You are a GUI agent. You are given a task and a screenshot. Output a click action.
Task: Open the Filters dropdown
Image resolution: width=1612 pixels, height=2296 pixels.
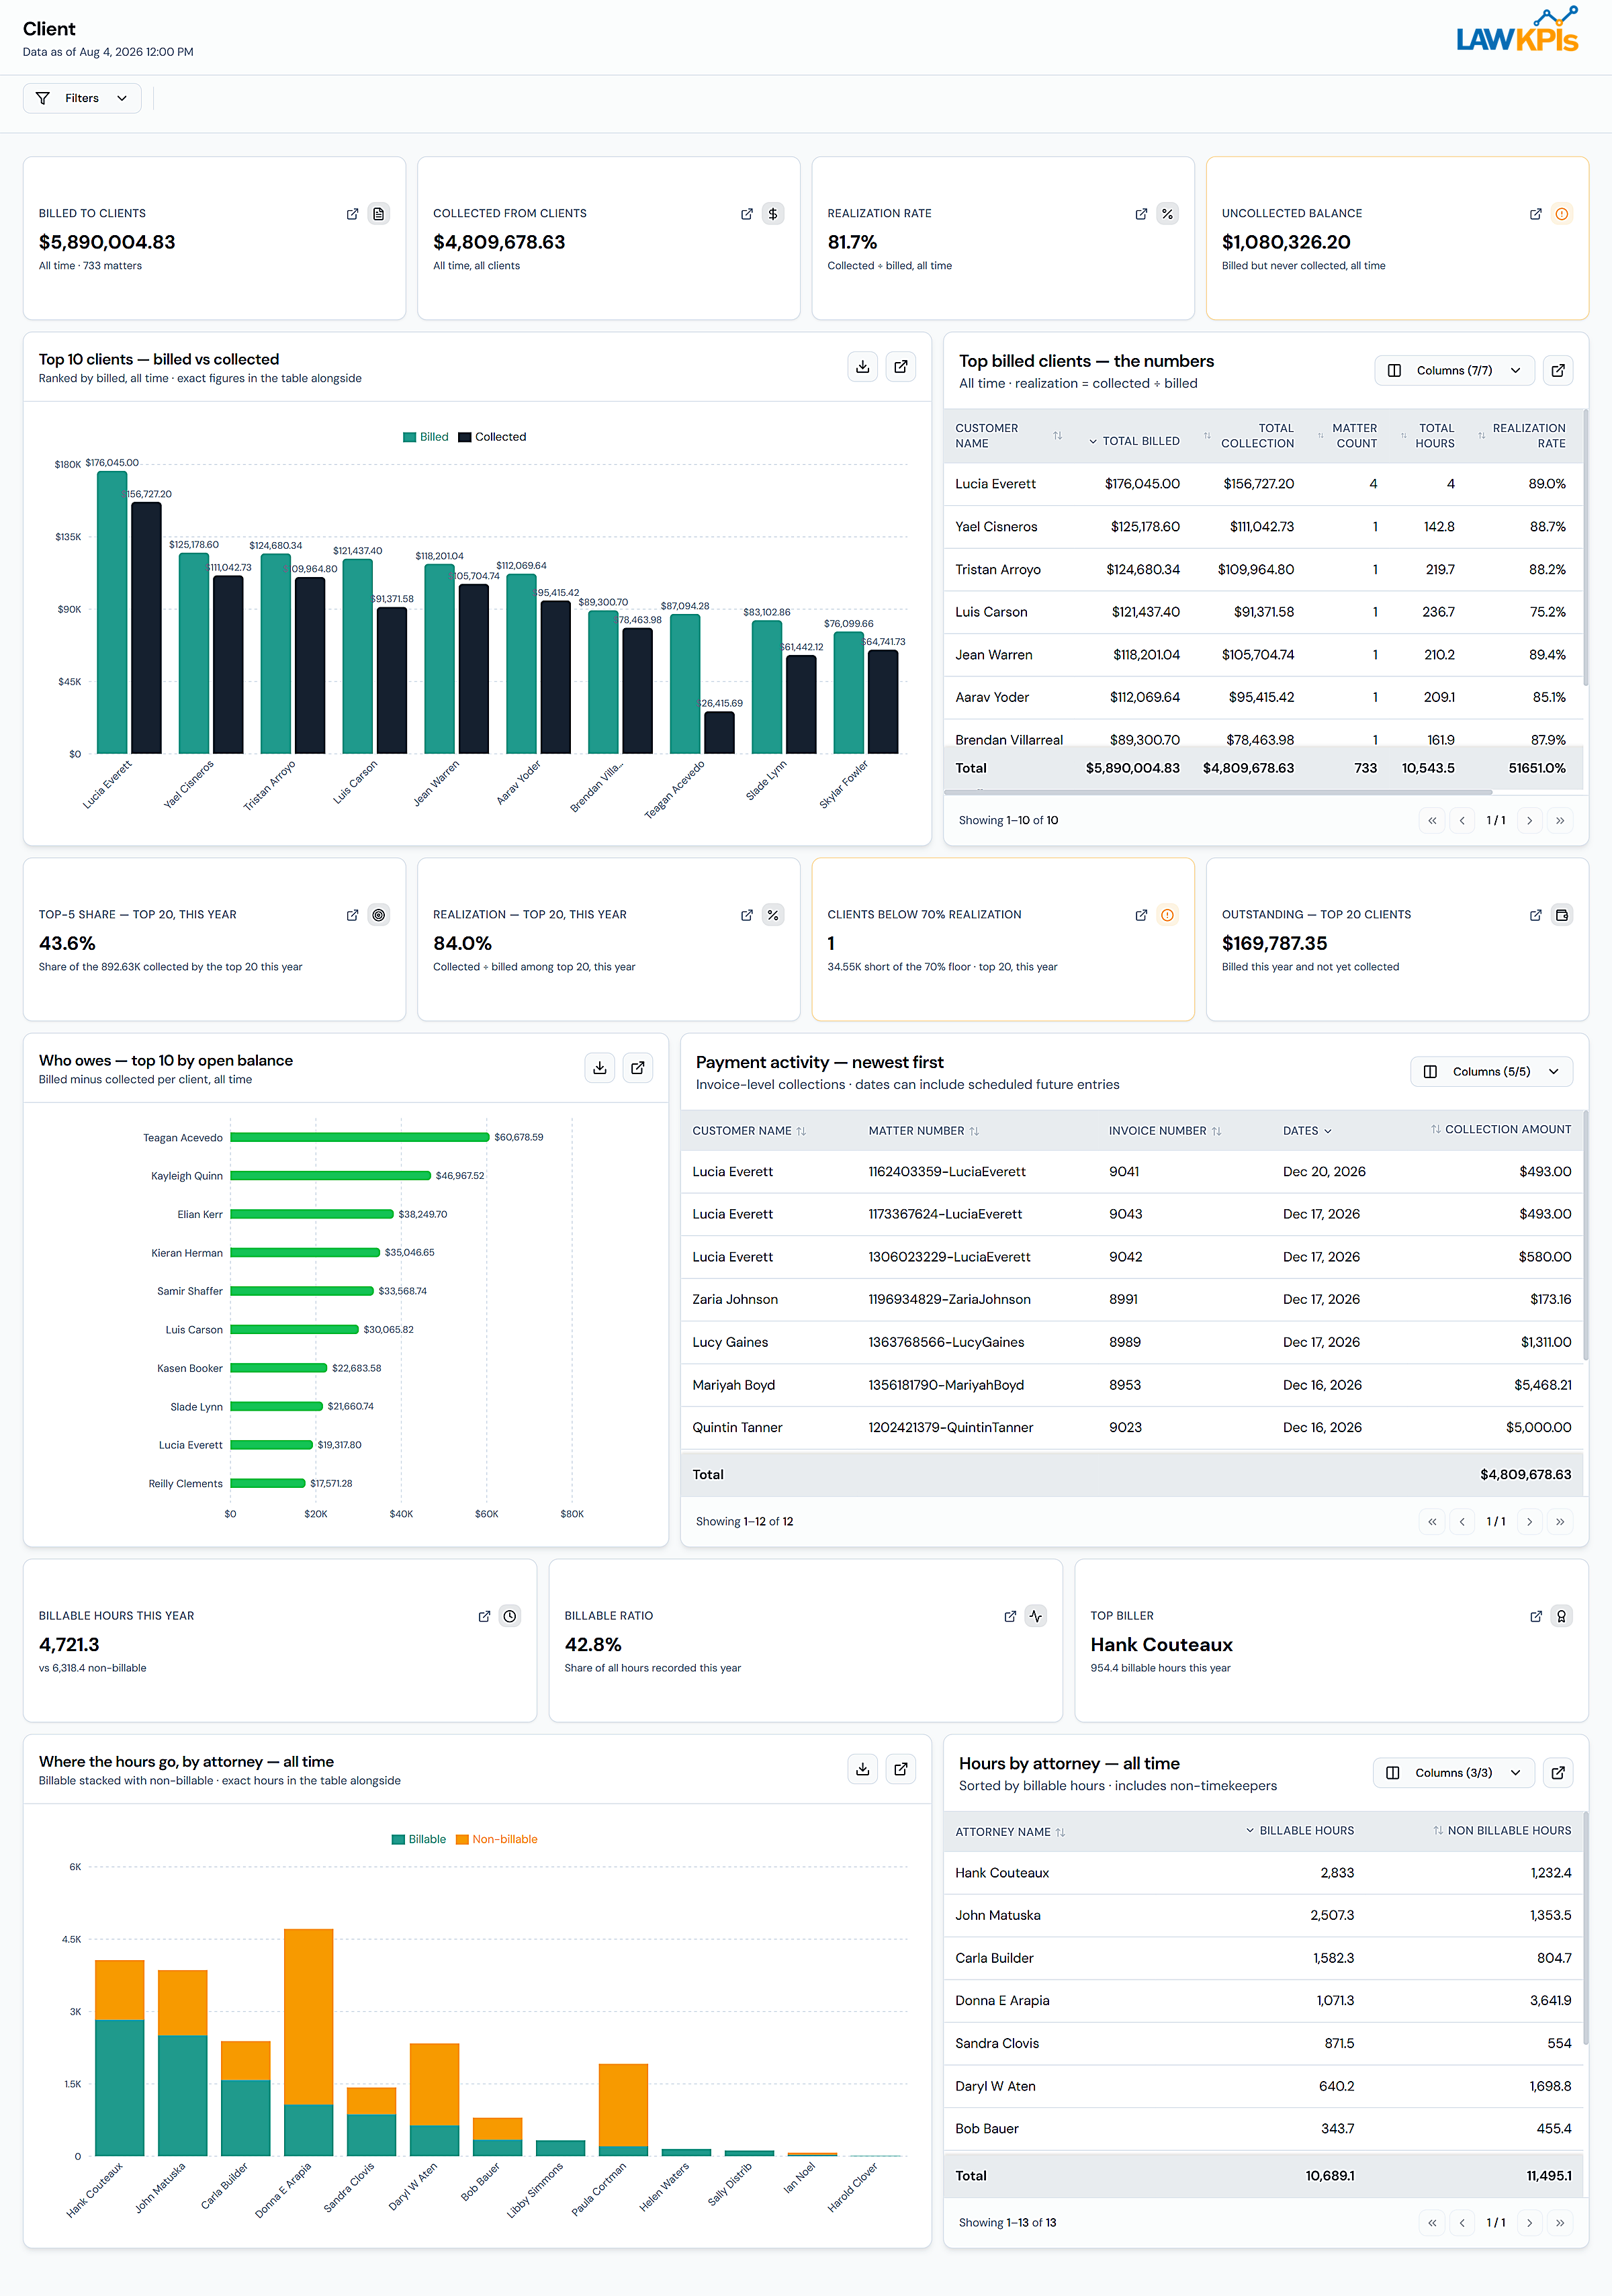[82, 98]
